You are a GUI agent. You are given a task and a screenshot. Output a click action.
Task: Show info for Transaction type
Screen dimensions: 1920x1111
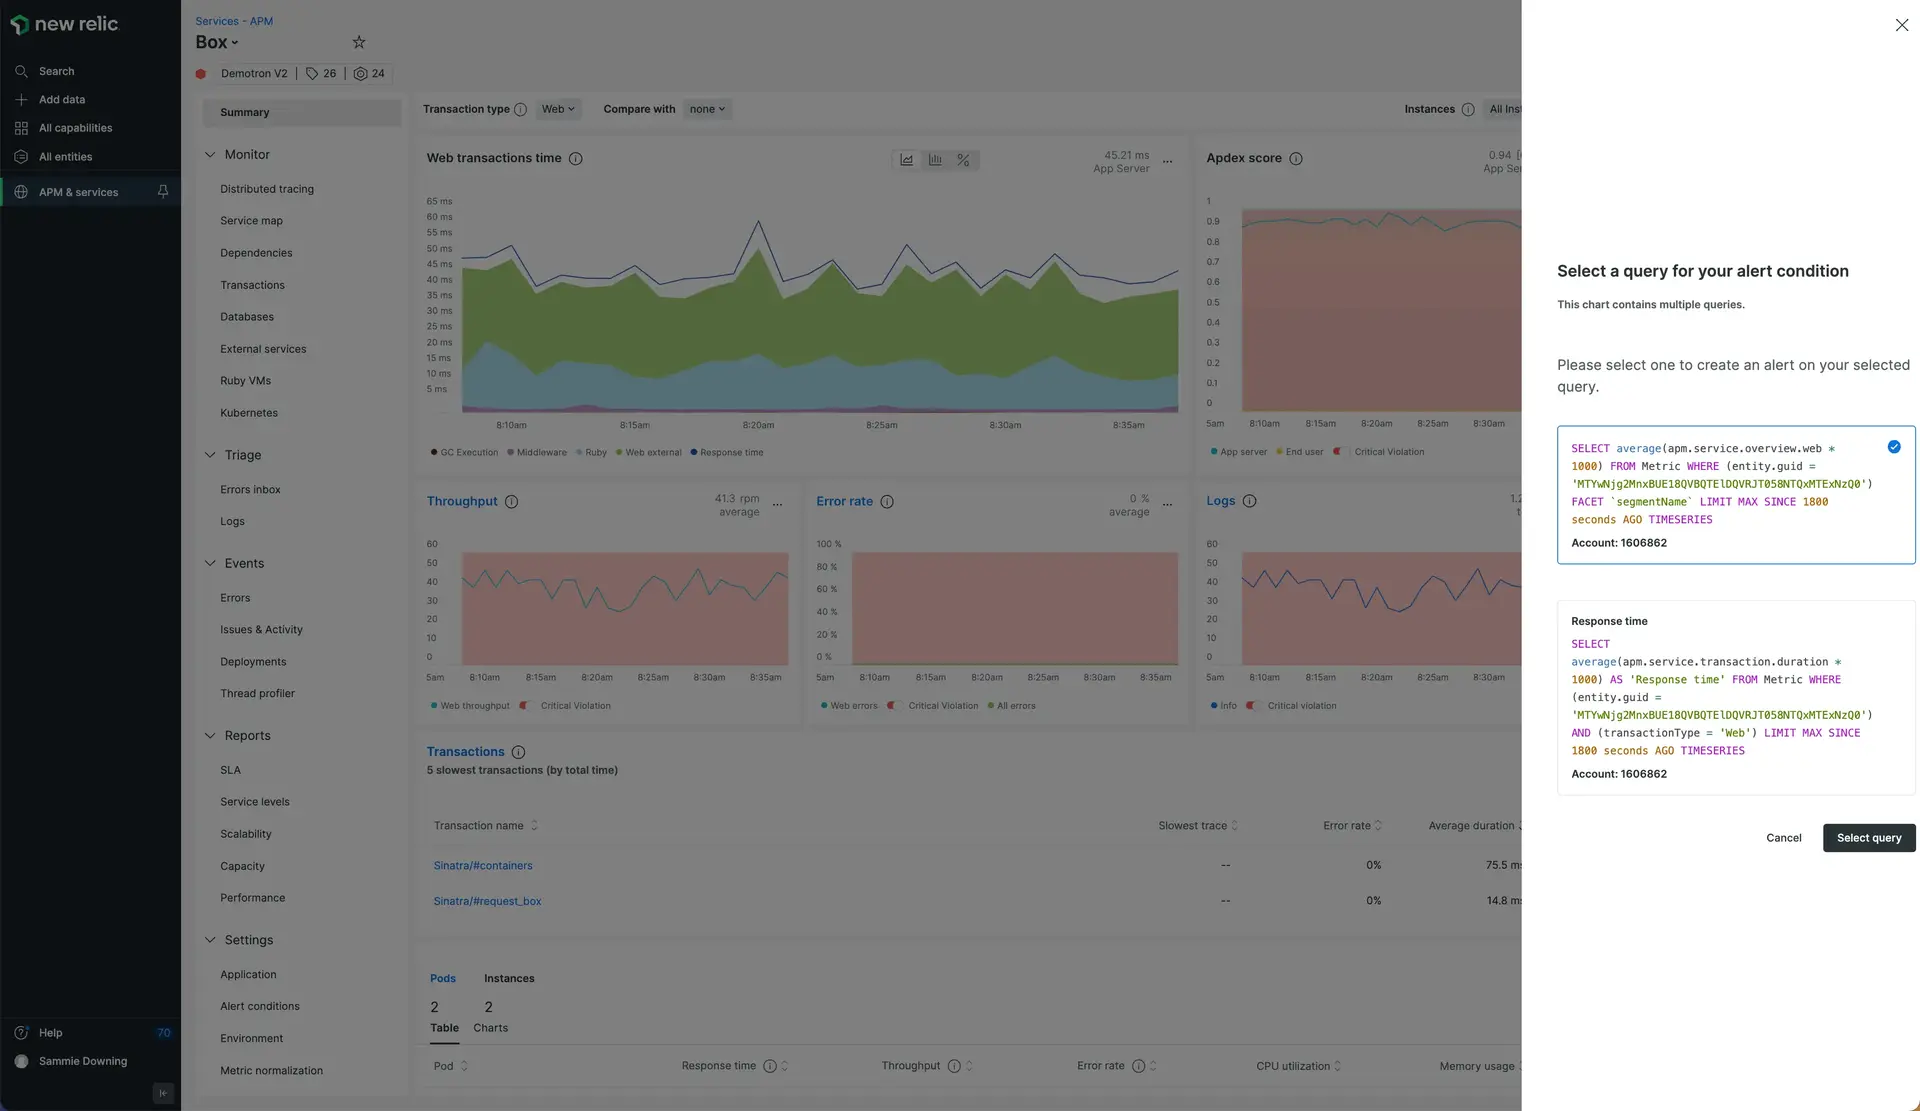pos(520,110)
